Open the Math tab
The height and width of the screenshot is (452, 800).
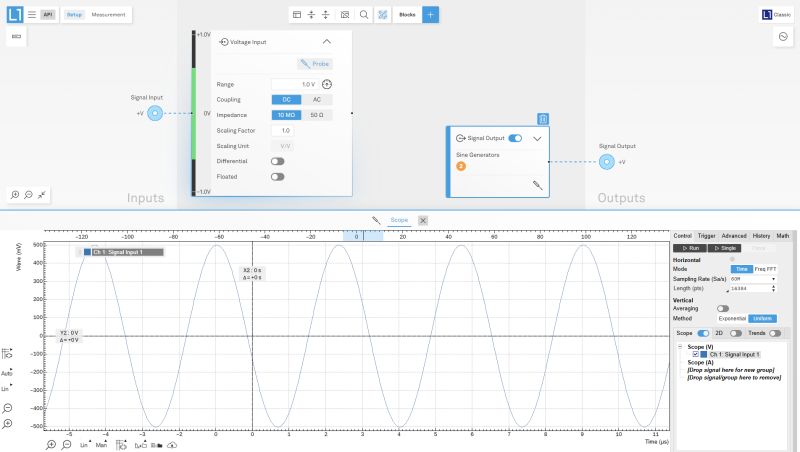coord(783,236)
